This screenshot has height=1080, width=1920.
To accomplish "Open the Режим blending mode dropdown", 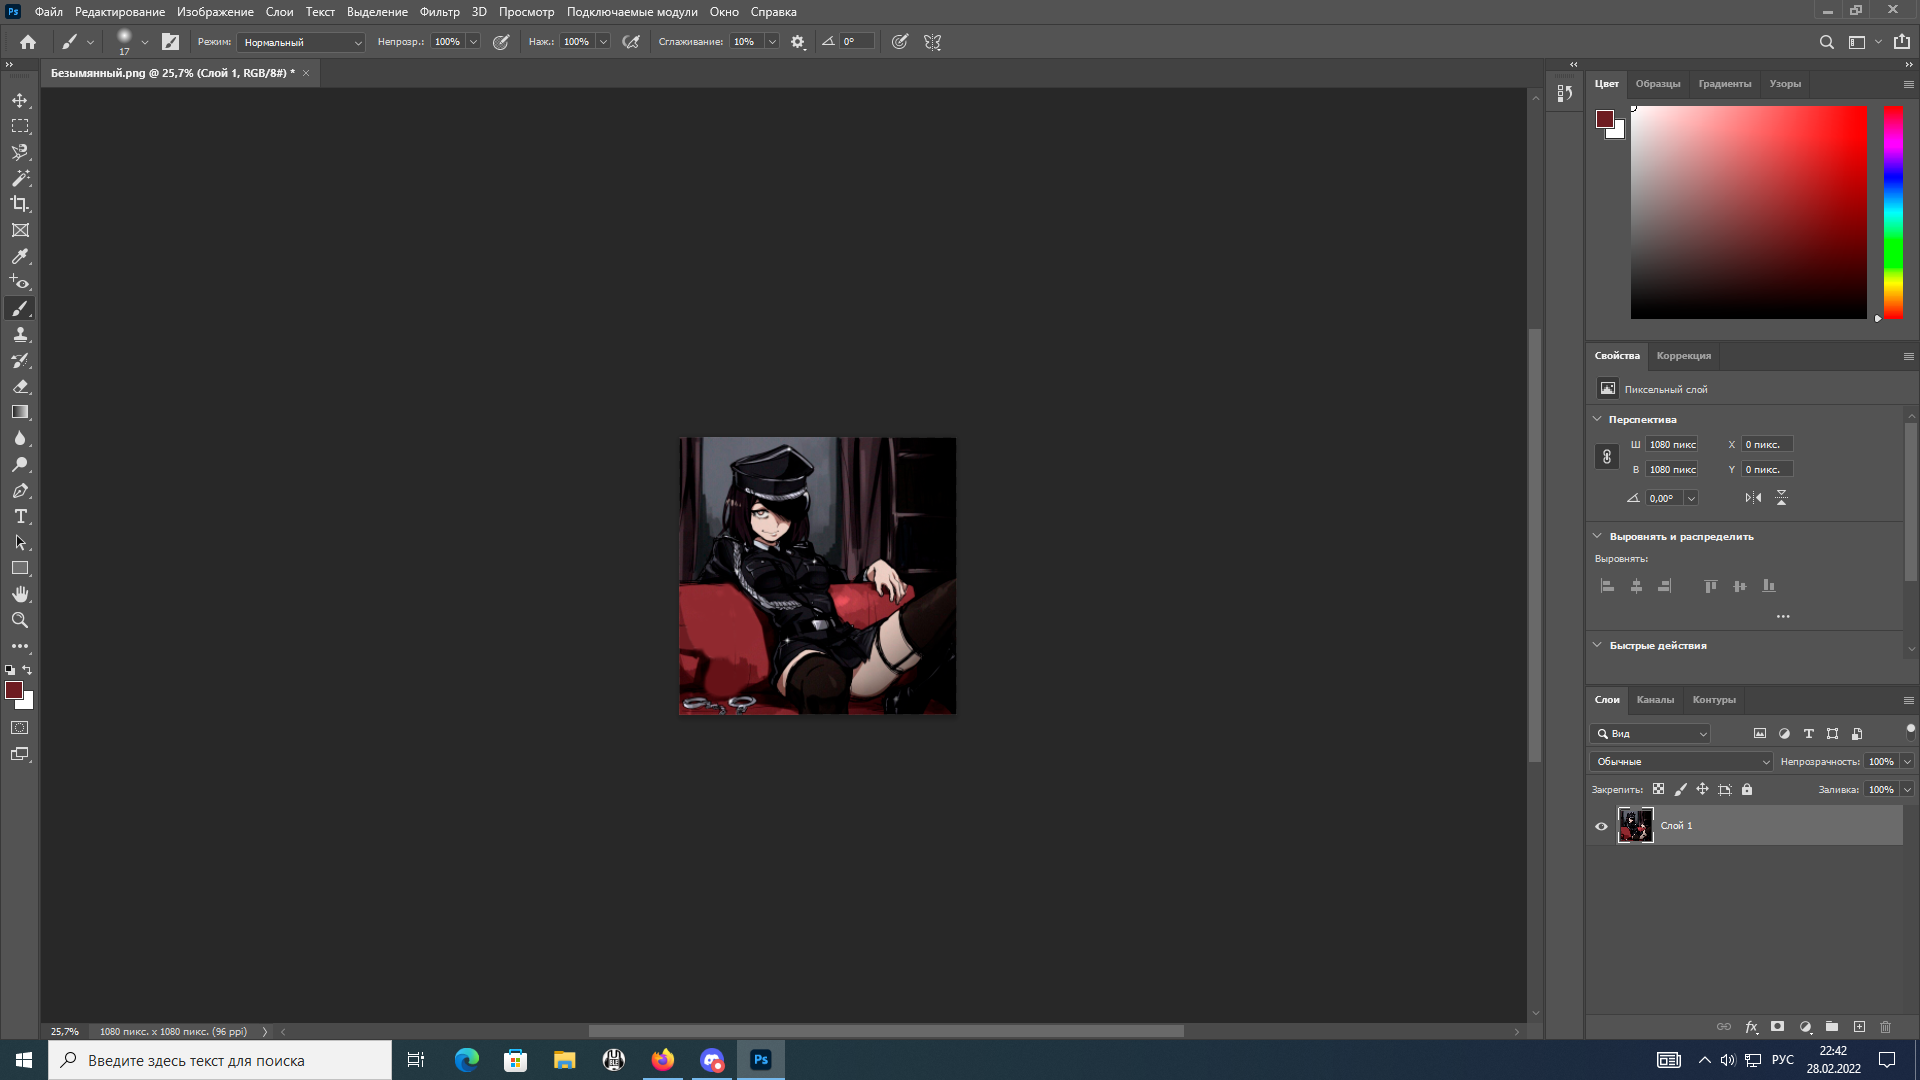I will pos(302,42).
